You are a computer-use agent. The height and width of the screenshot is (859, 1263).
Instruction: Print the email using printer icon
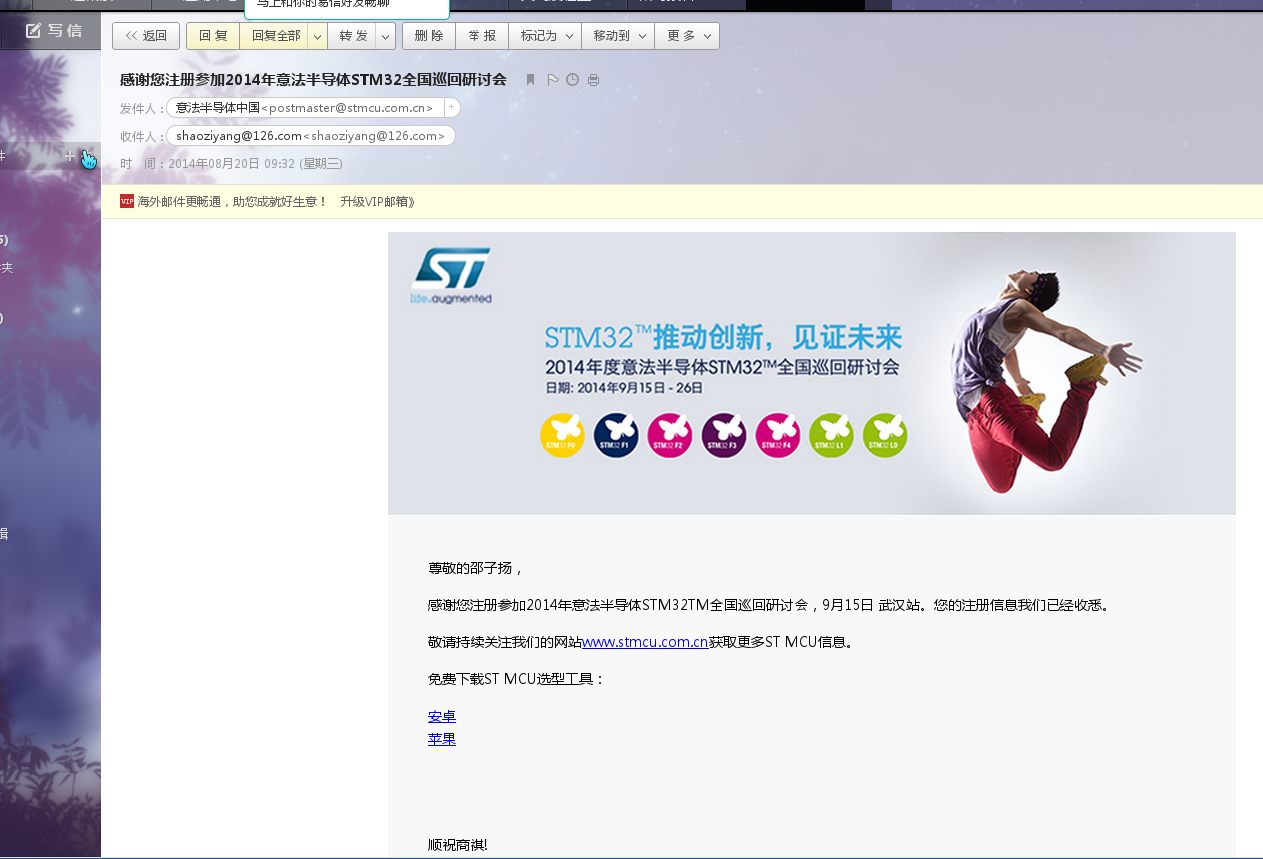[x=593, y=80]
